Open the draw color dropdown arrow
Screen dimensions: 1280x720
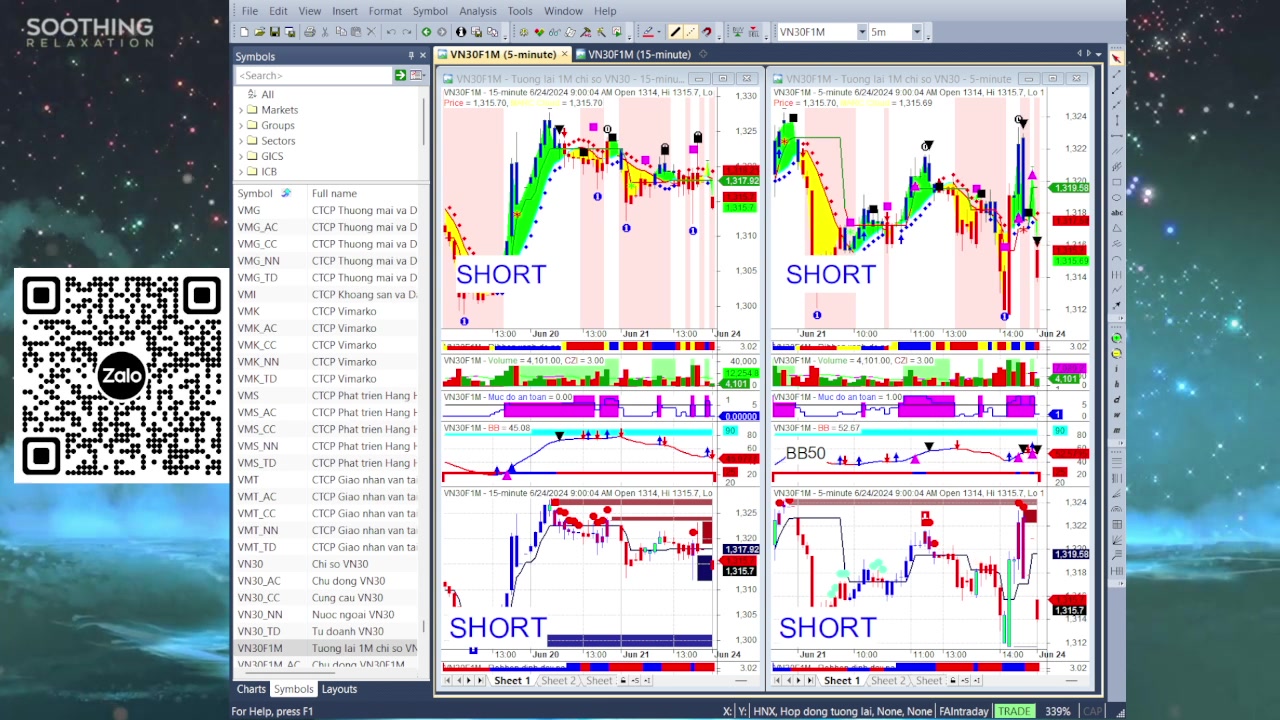660,32
